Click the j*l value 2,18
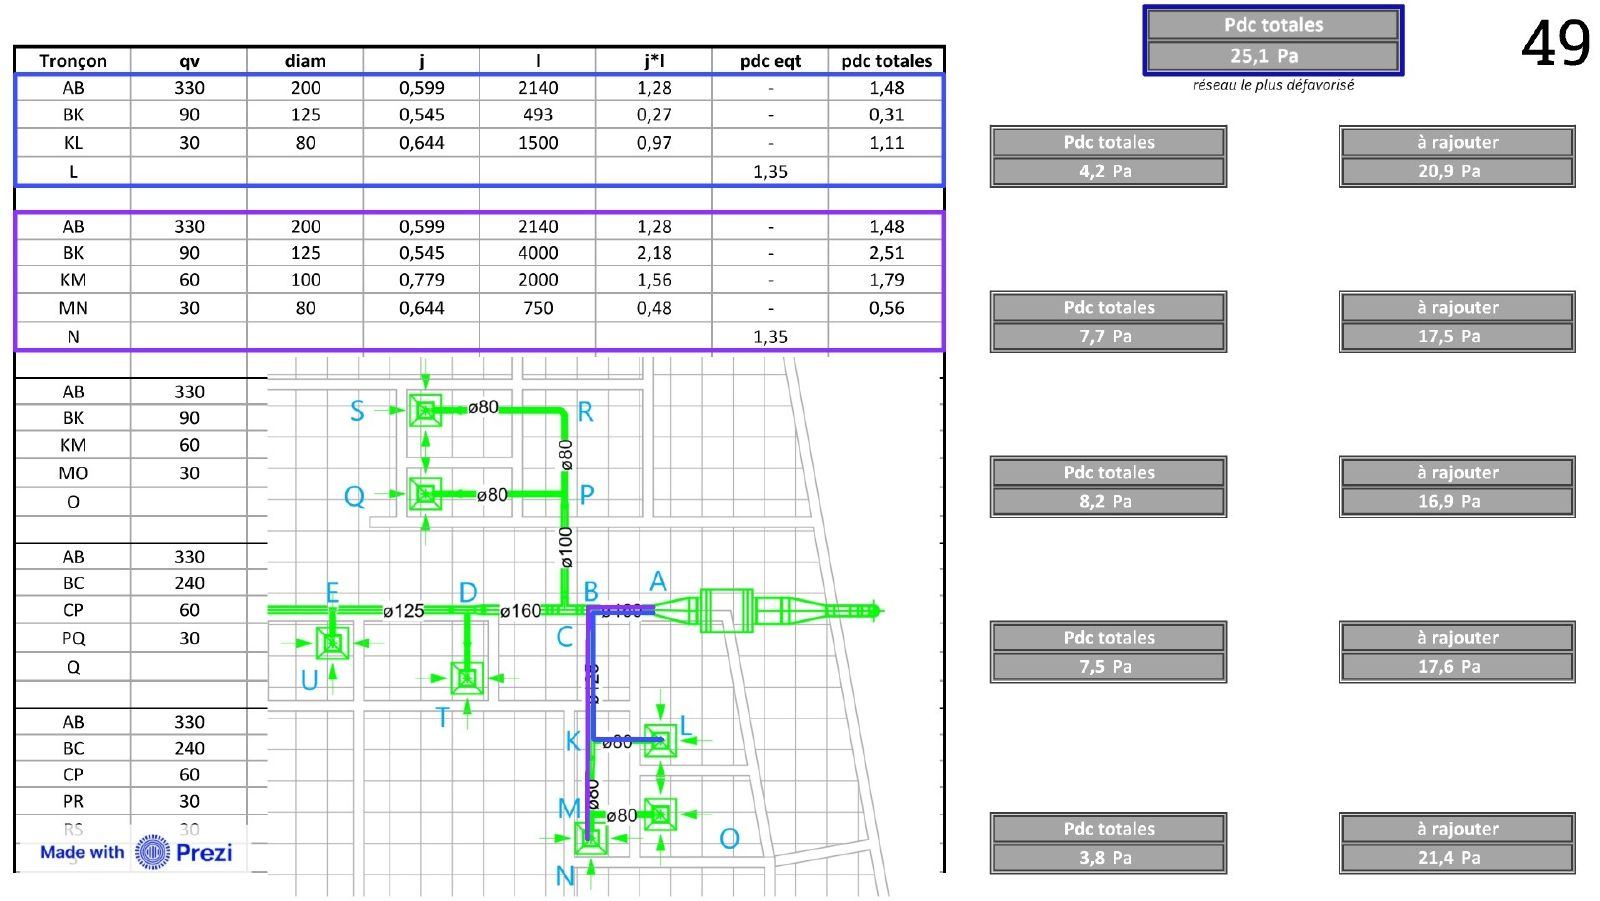This screenshot has width=1600, height=901. pyautogui.click(x=654, y=253)
